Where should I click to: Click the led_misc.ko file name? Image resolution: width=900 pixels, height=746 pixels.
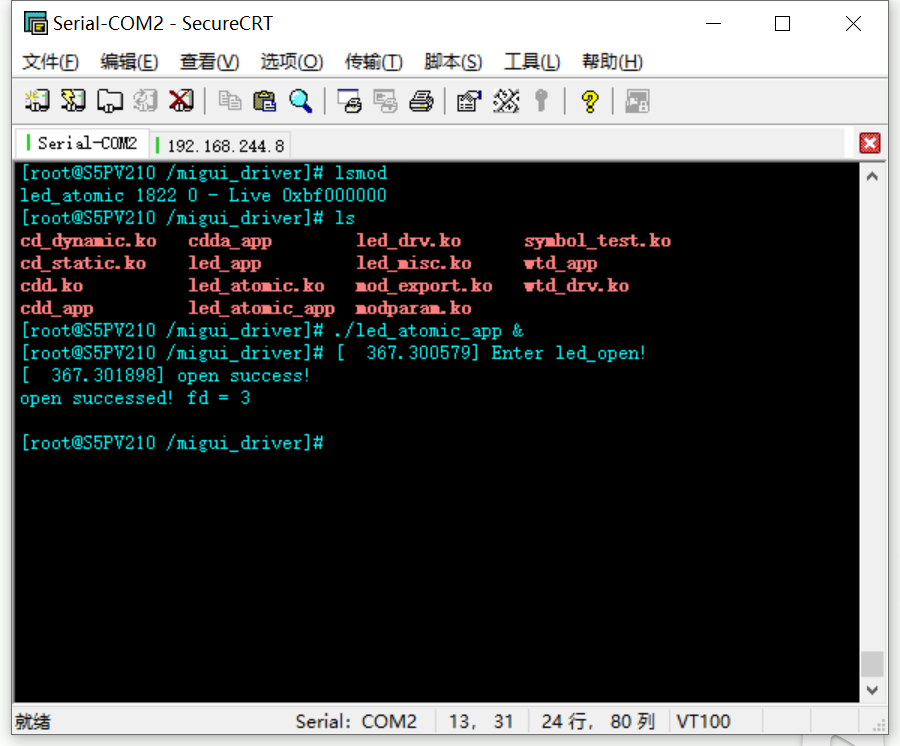pos(413,263)
